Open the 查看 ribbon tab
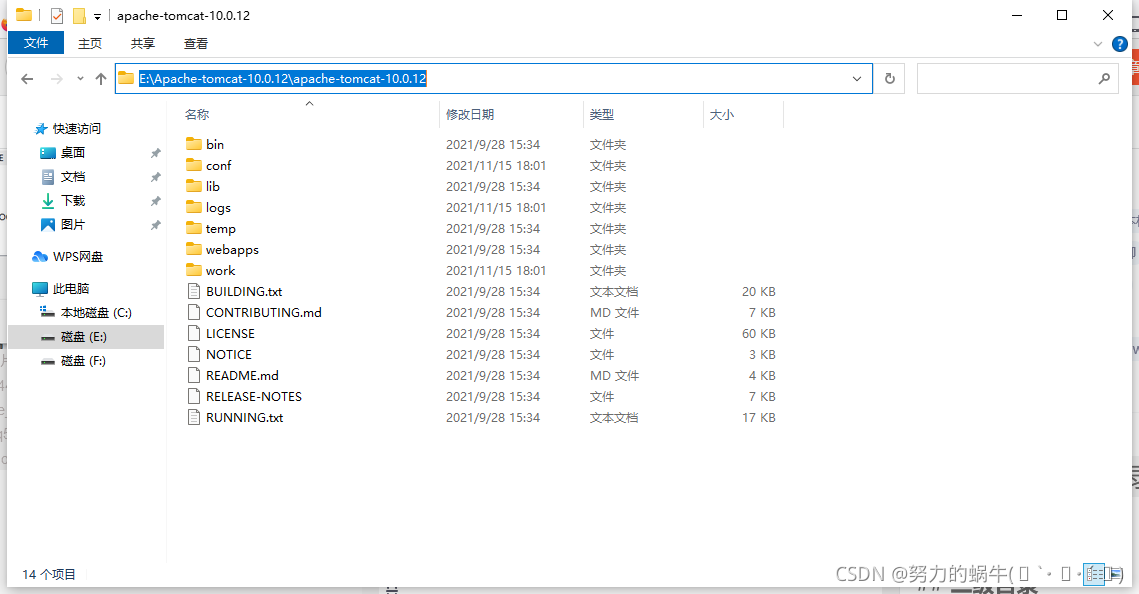Screen dimensions: 1139x594 point(196,44)
